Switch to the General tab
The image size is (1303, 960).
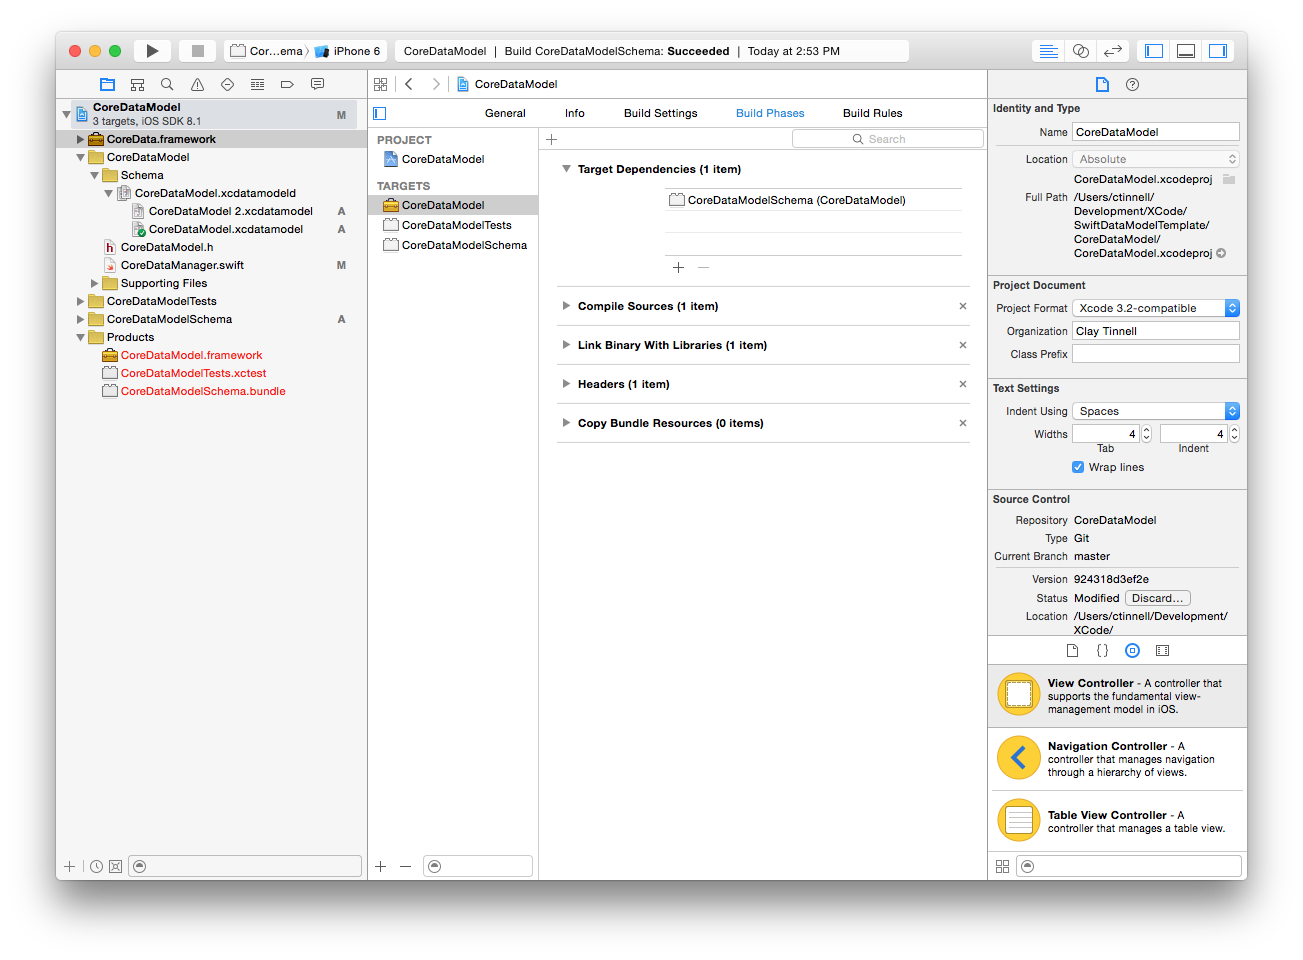(x=505, y=114)
